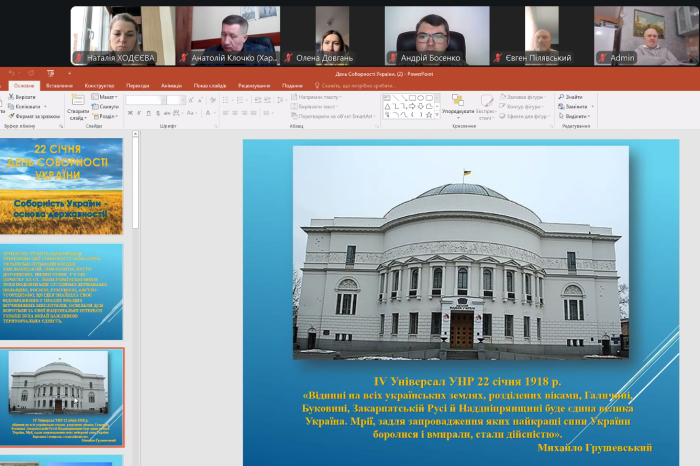Toggle italic text formatting
The image size is (700, 466).
139,114
